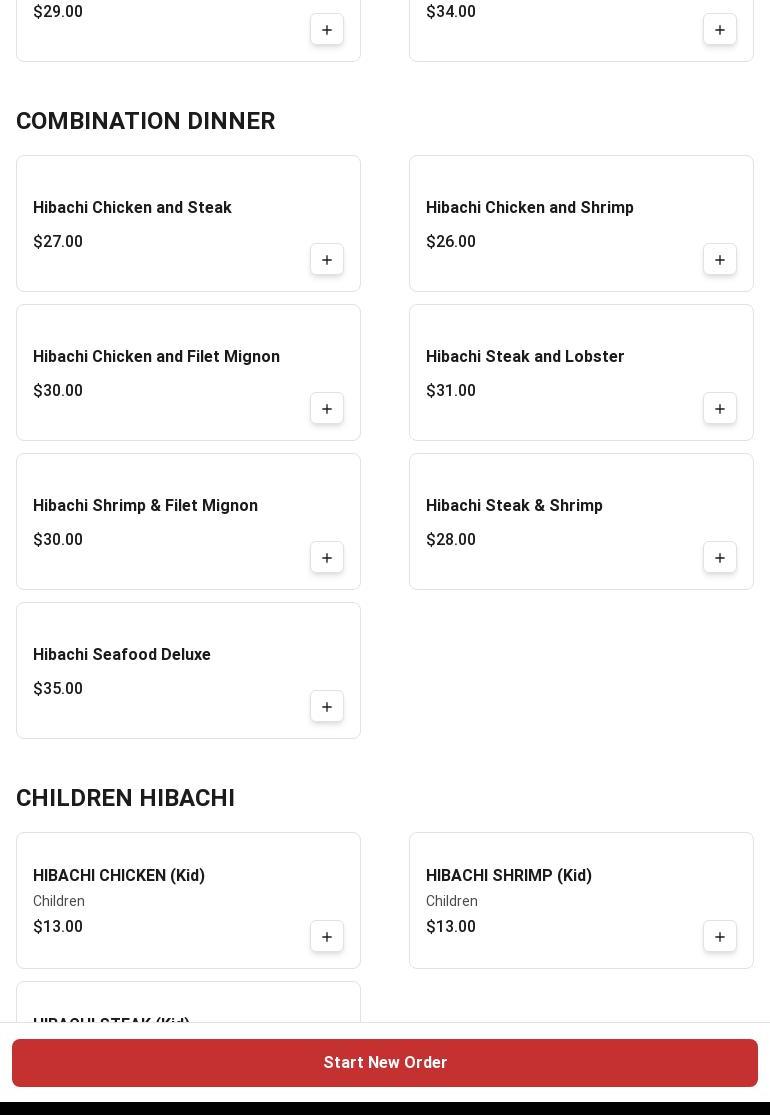This screenshot has height=1115, width=770.
Task: Open partially visible HIBACHI STEAK (Kid) card
Action: coord(188,1003)
